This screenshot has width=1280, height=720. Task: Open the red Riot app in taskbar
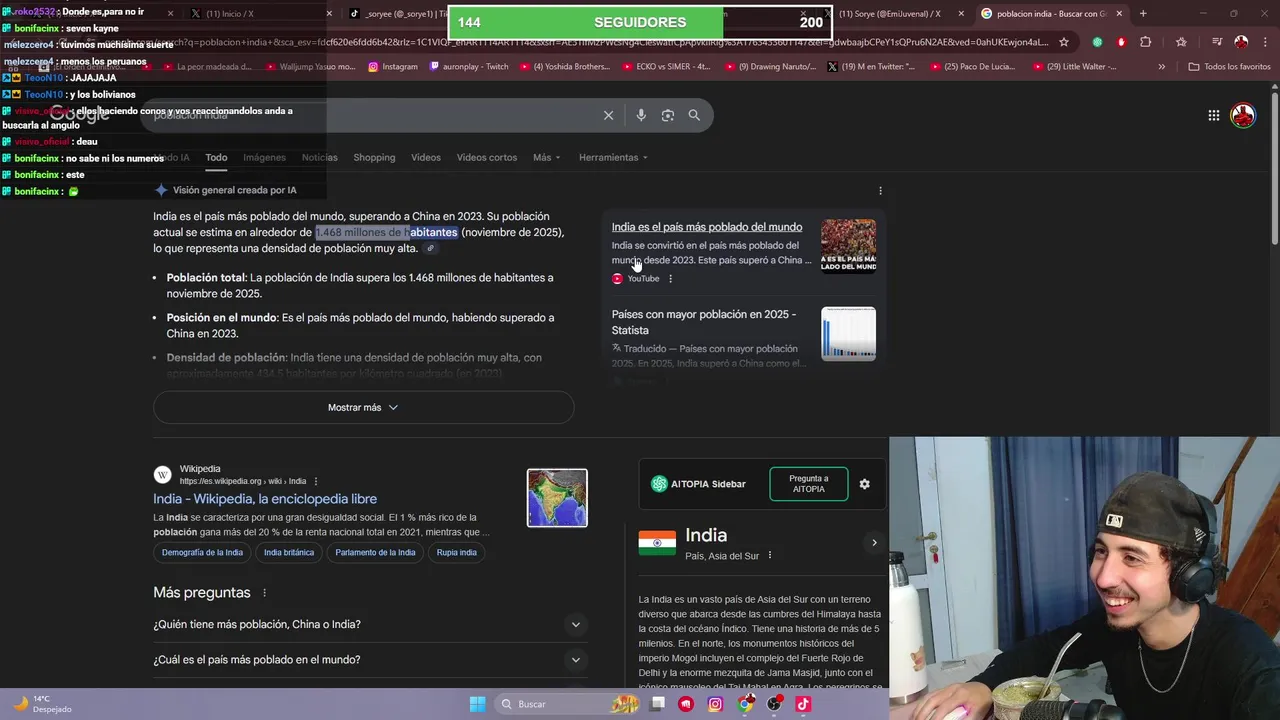(686, 704)
